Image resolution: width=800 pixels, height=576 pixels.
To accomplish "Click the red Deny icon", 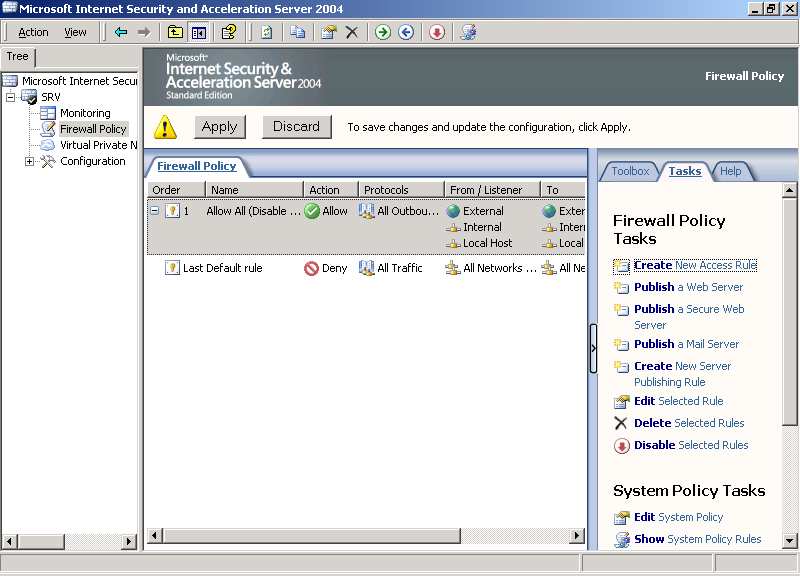I will click(x=311, y=268).
